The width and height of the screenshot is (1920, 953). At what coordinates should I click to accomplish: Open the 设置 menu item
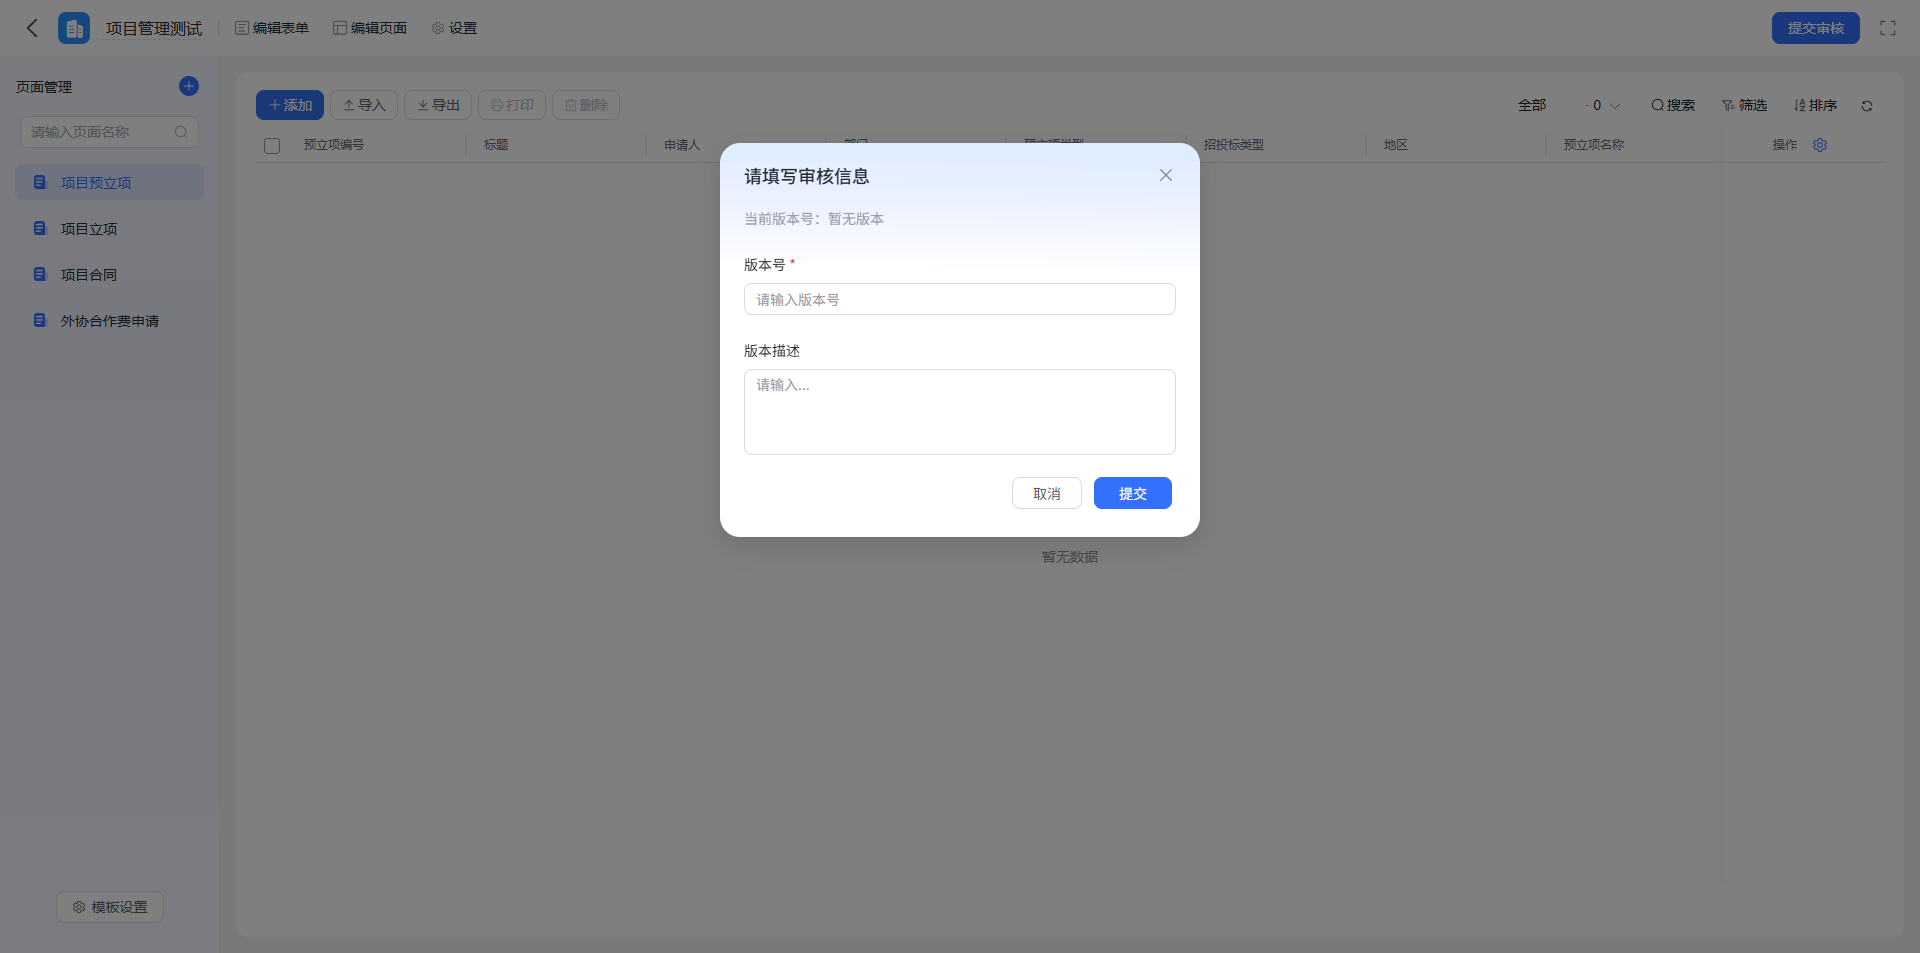point(454,28)
